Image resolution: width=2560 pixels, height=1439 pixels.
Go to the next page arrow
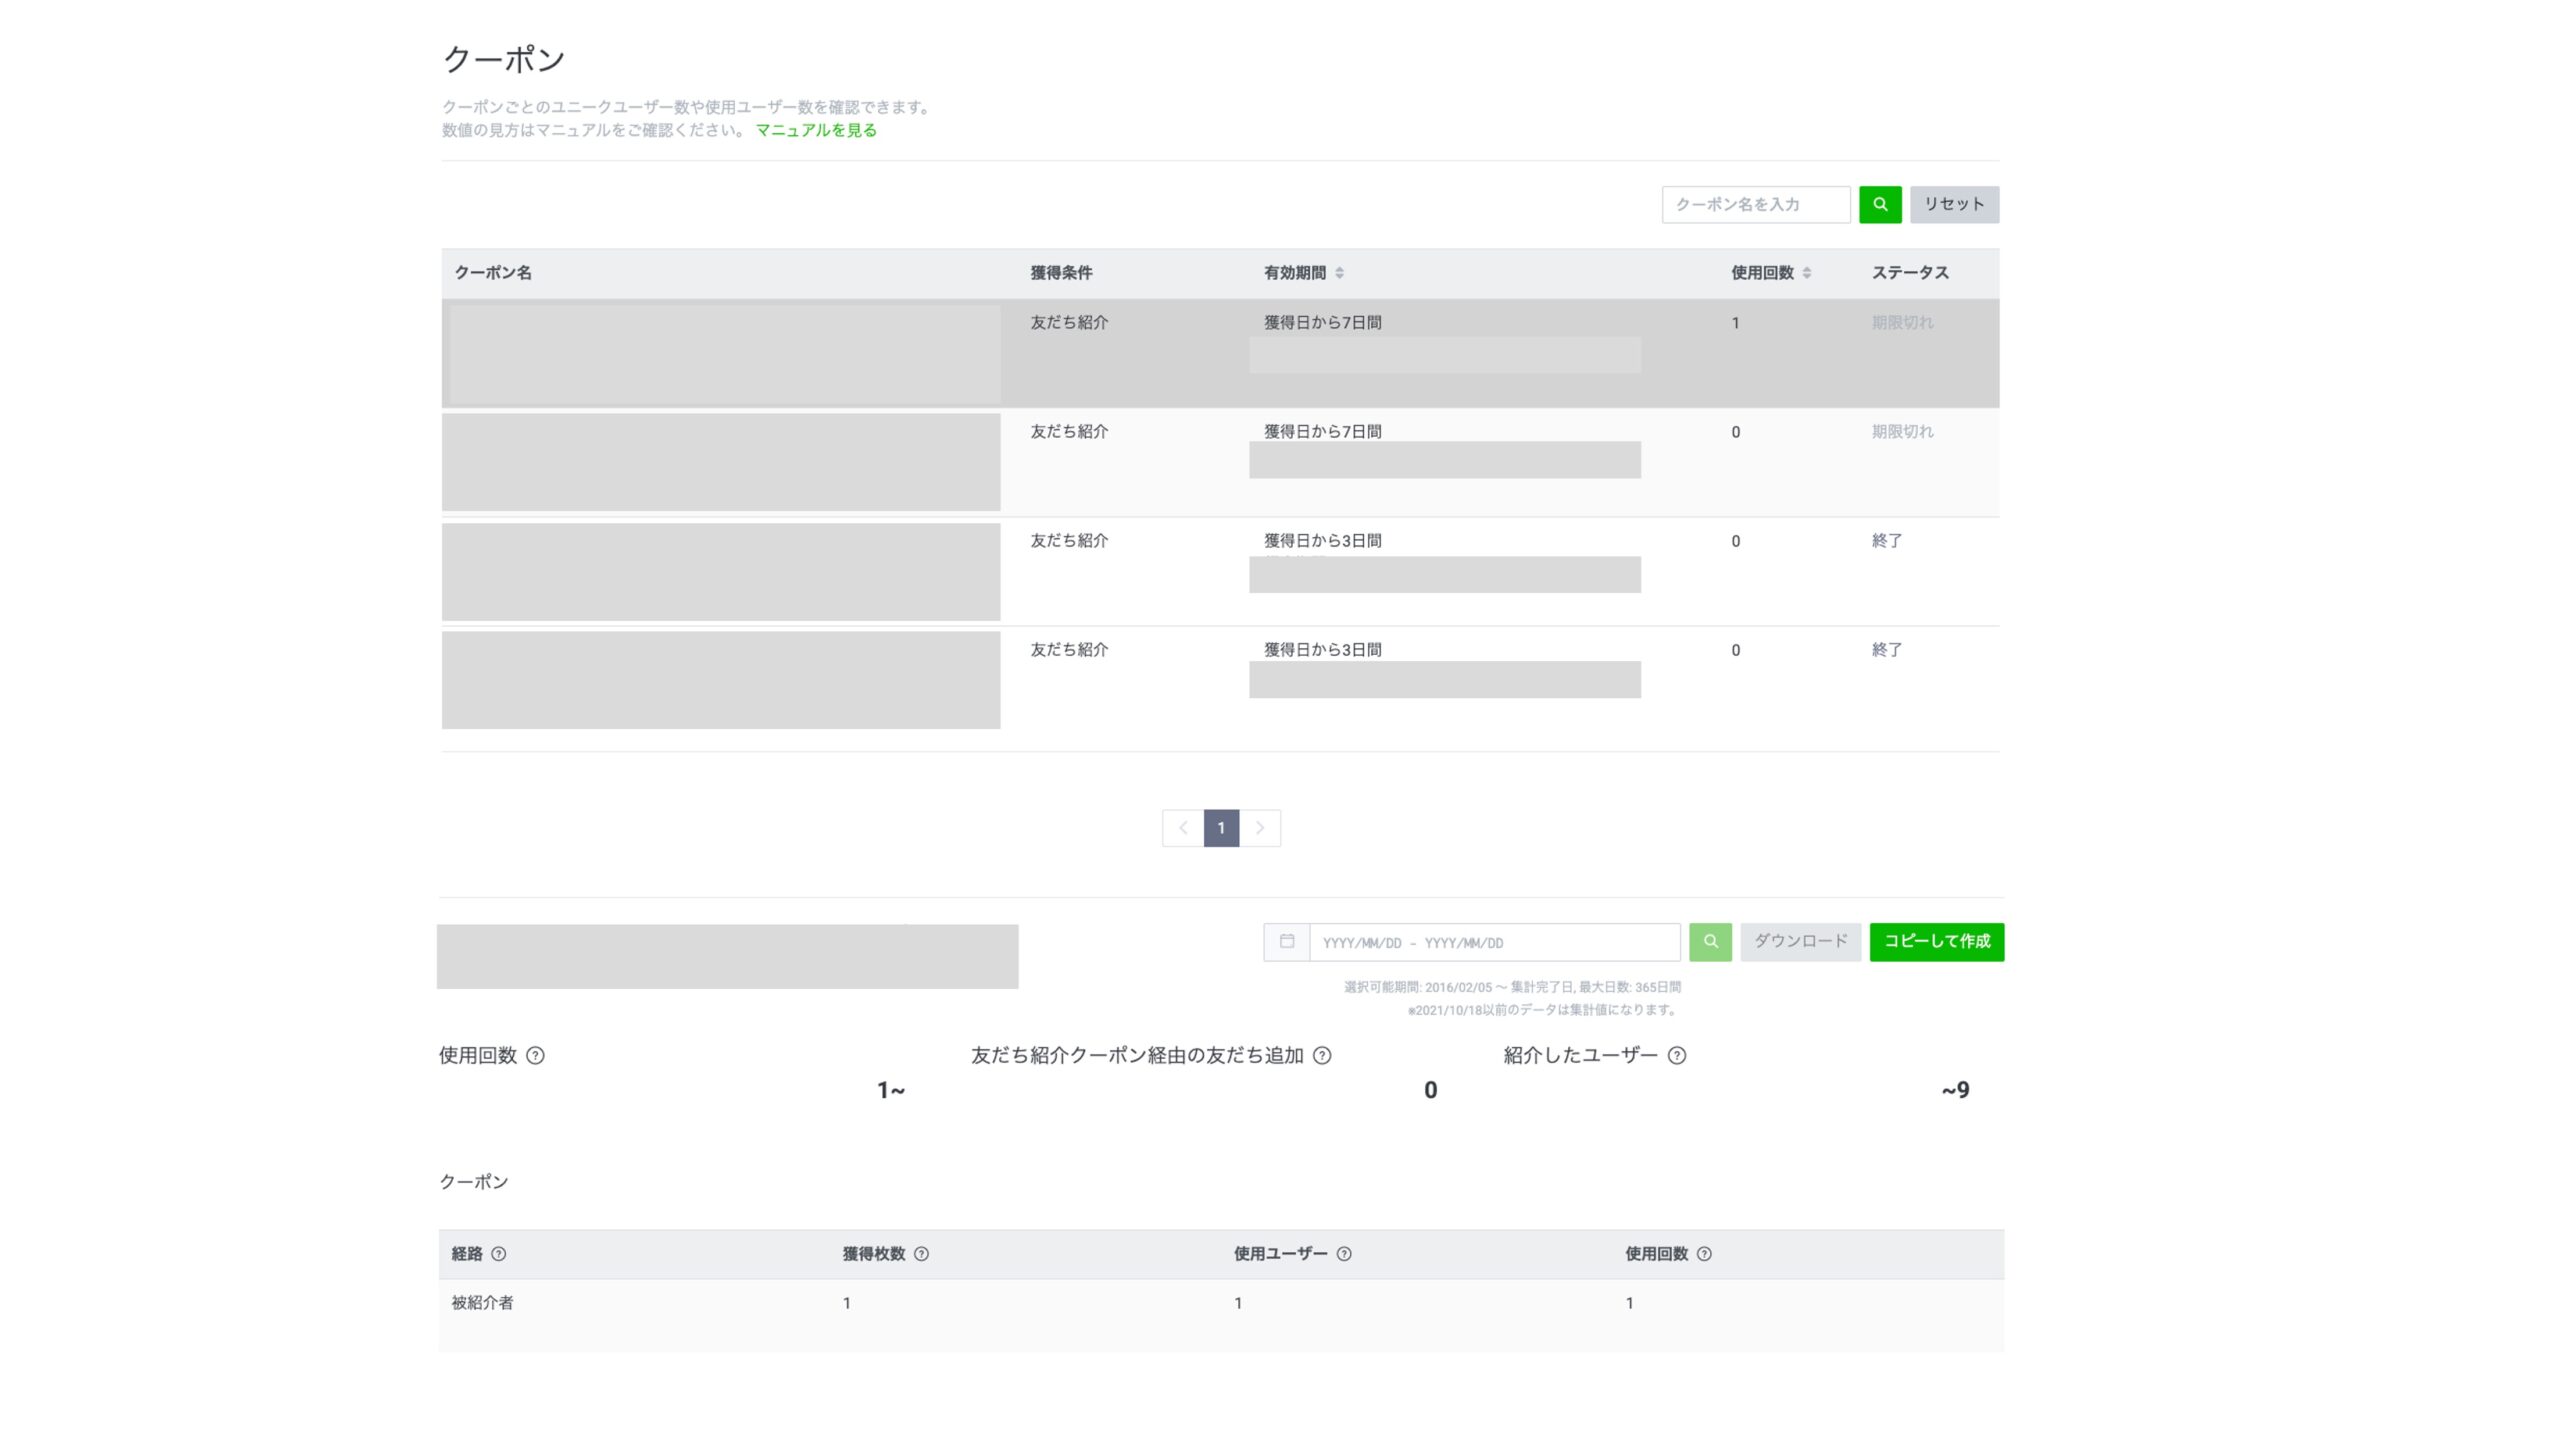click(1260, 827)
